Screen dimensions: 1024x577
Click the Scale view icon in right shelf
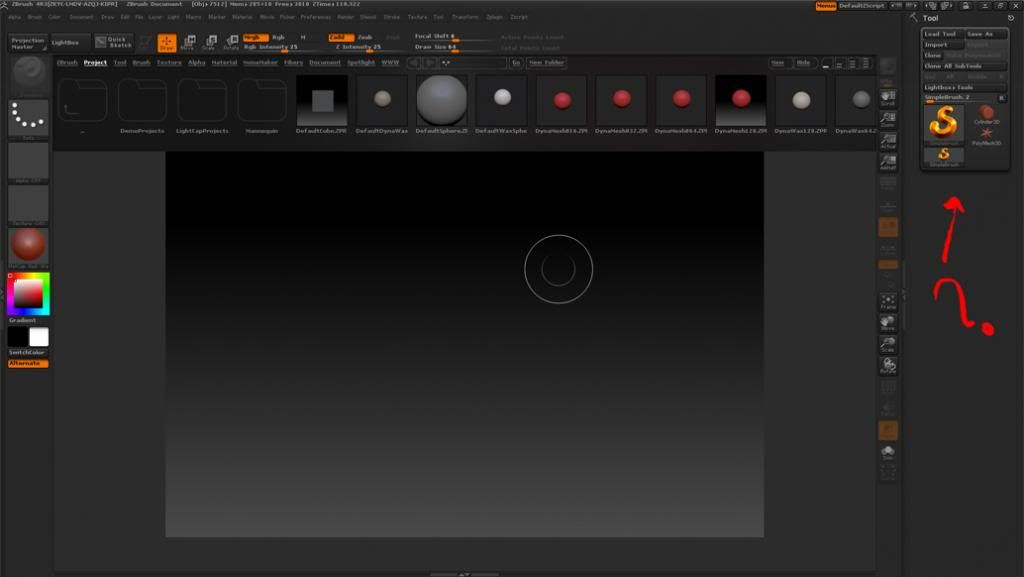[x=888, y=345]
